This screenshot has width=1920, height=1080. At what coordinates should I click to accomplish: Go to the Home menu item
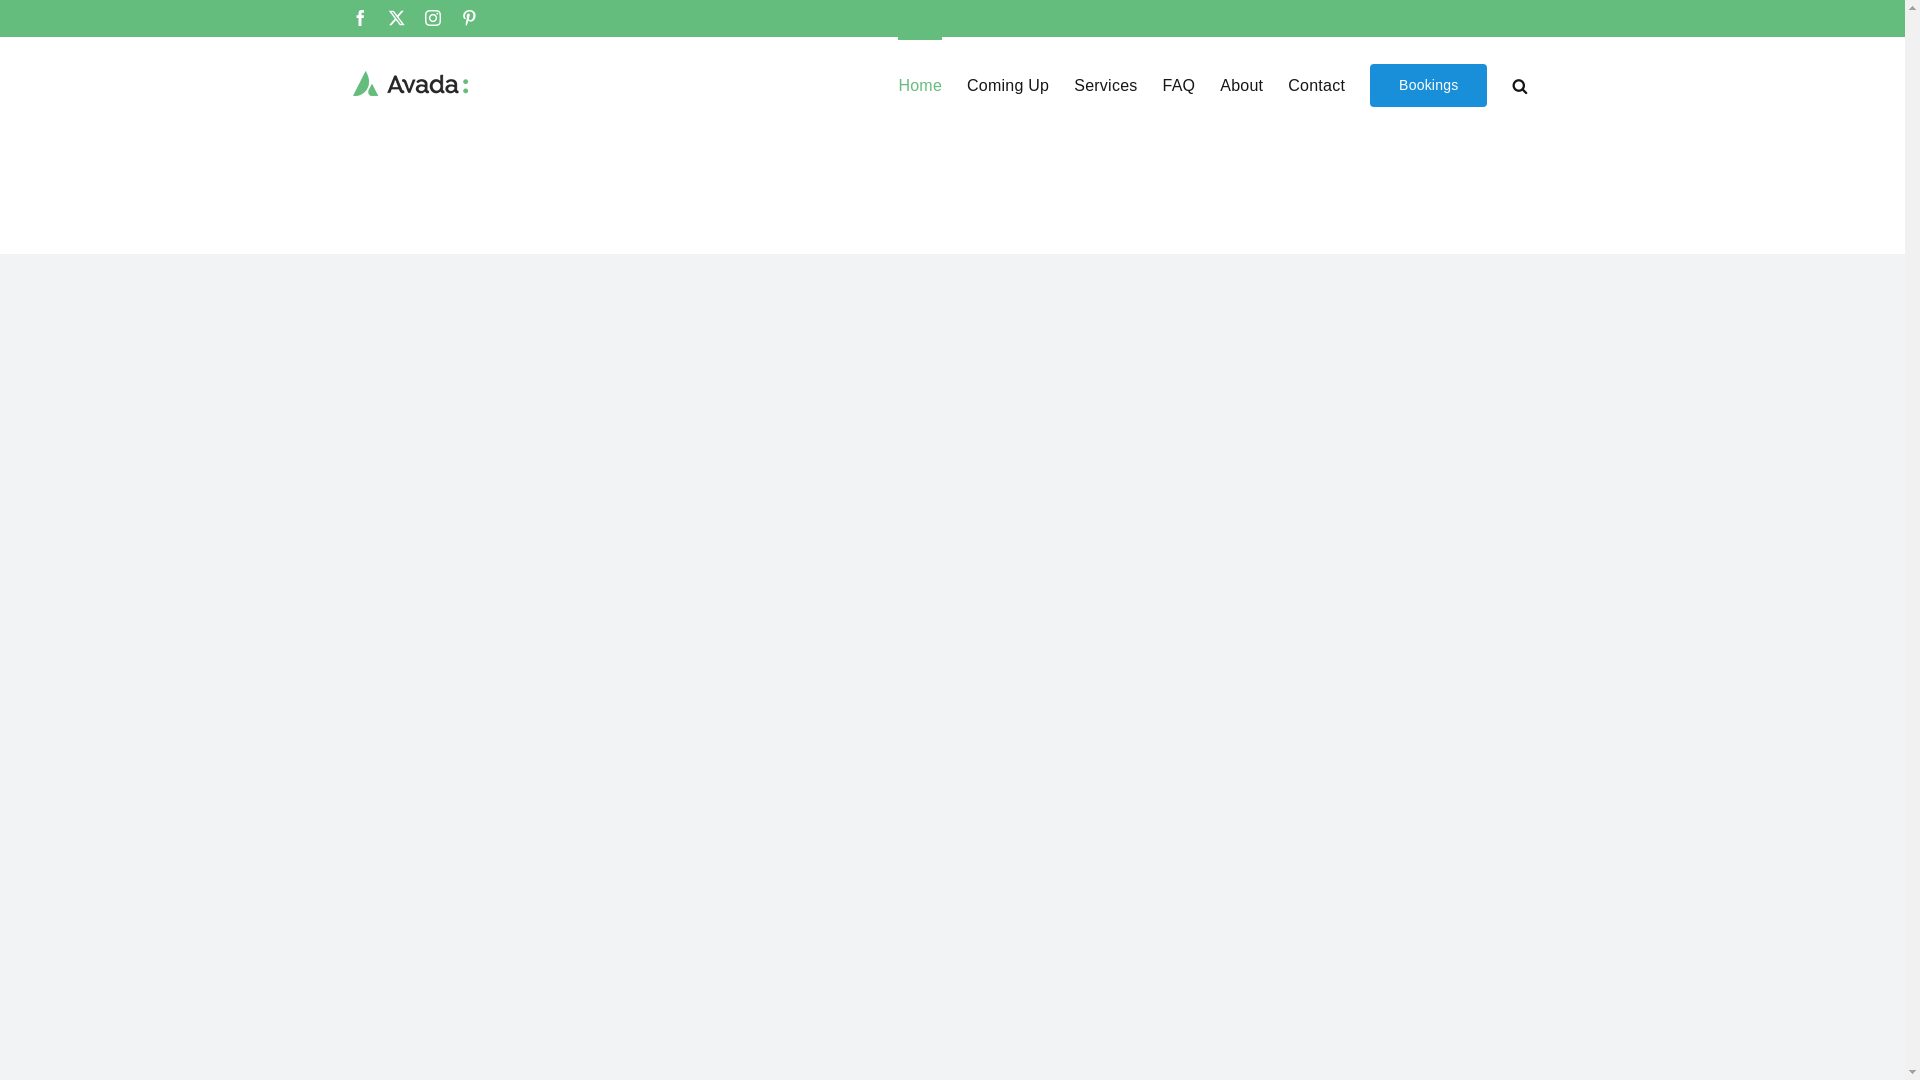(919, 86)
